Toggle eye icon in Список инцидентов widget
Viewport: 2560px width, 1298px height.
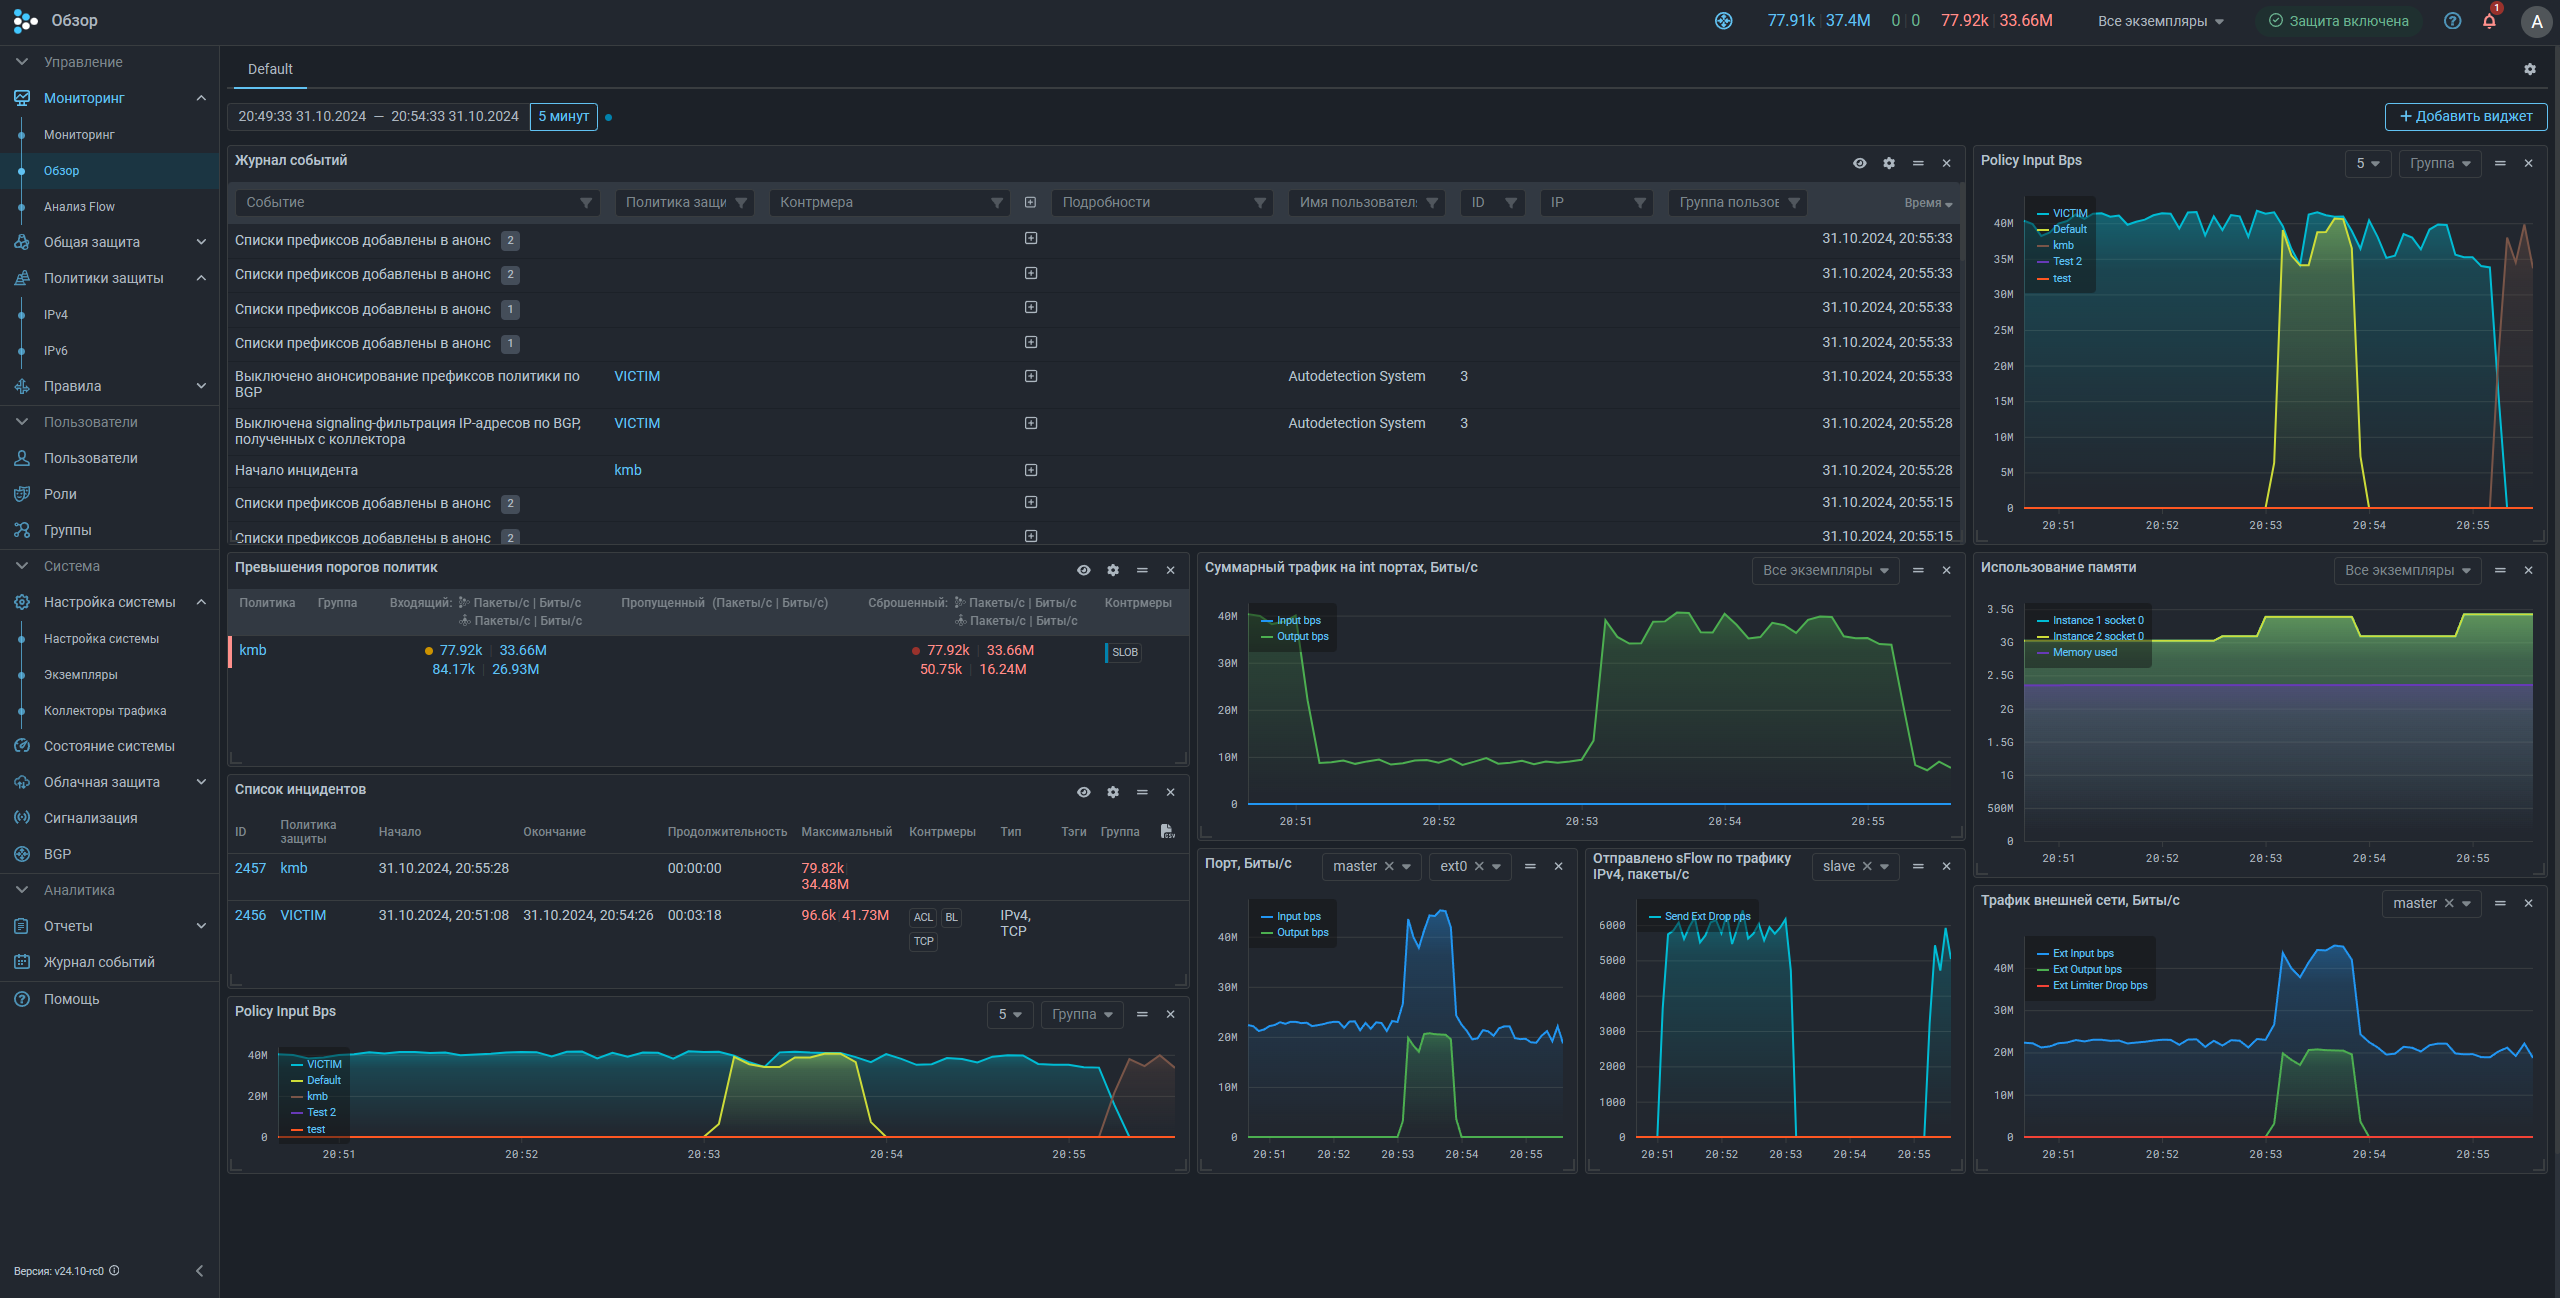click(x=1083, y=792)
